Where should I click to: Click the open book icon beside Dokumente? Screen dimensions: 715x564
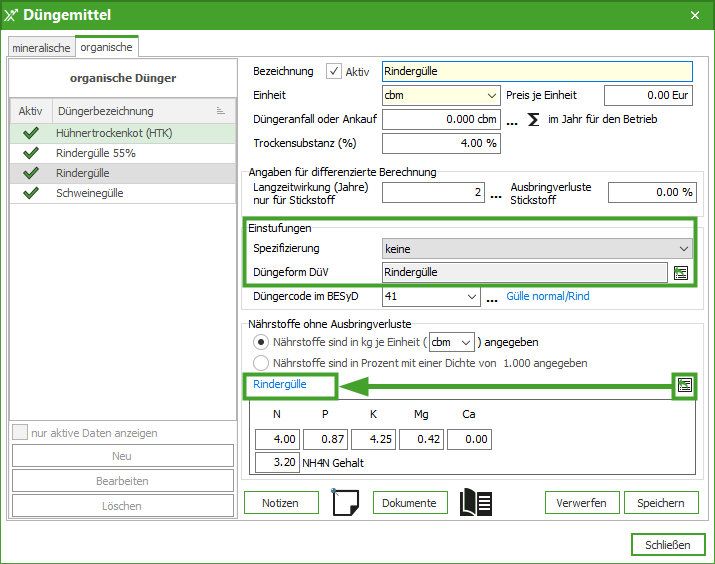point(476,502)
